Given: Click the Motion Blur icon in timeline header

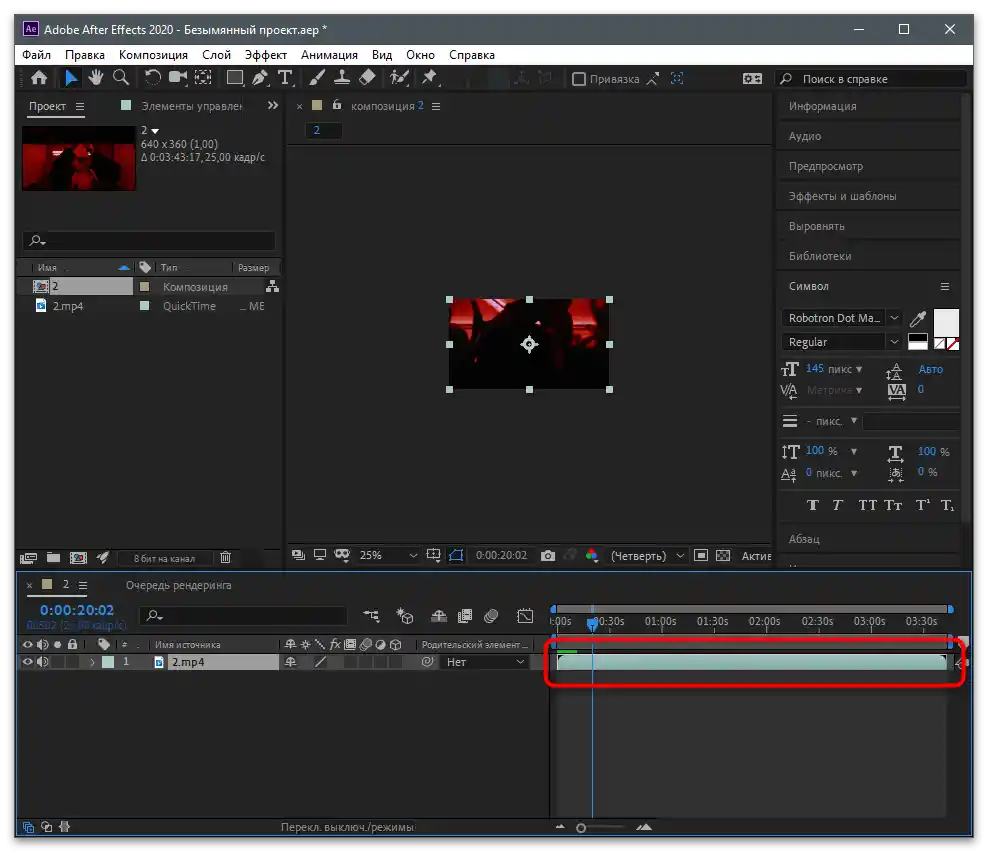Looking at the screenshot, I should [491, 616].
